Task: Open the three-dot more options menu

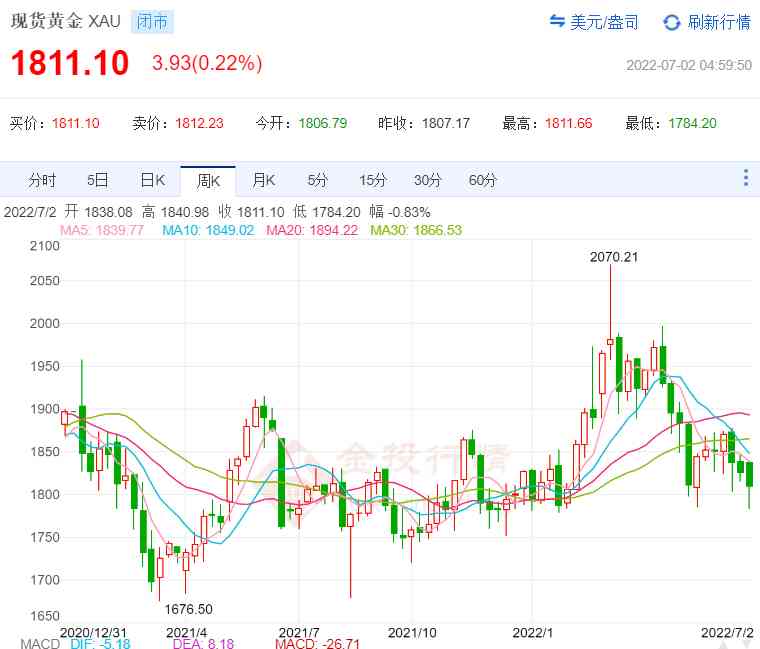Action: (745, 178)
